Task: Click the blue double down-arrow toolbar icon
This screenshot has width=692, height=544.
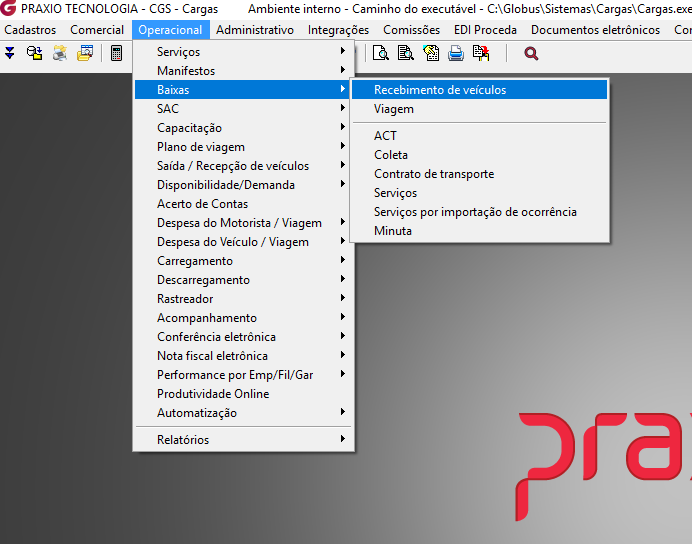Action: tap(10, 53)
